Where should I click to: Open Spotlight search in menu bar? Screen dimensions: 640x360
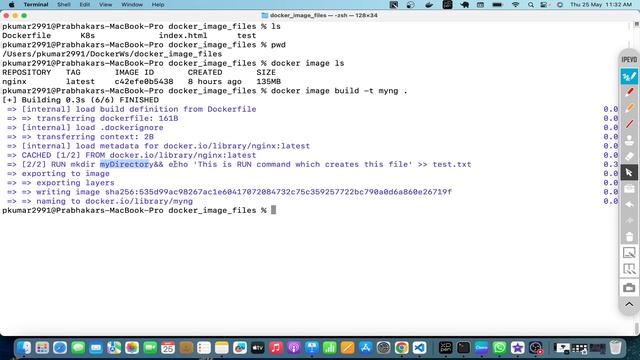coord(530,4)
